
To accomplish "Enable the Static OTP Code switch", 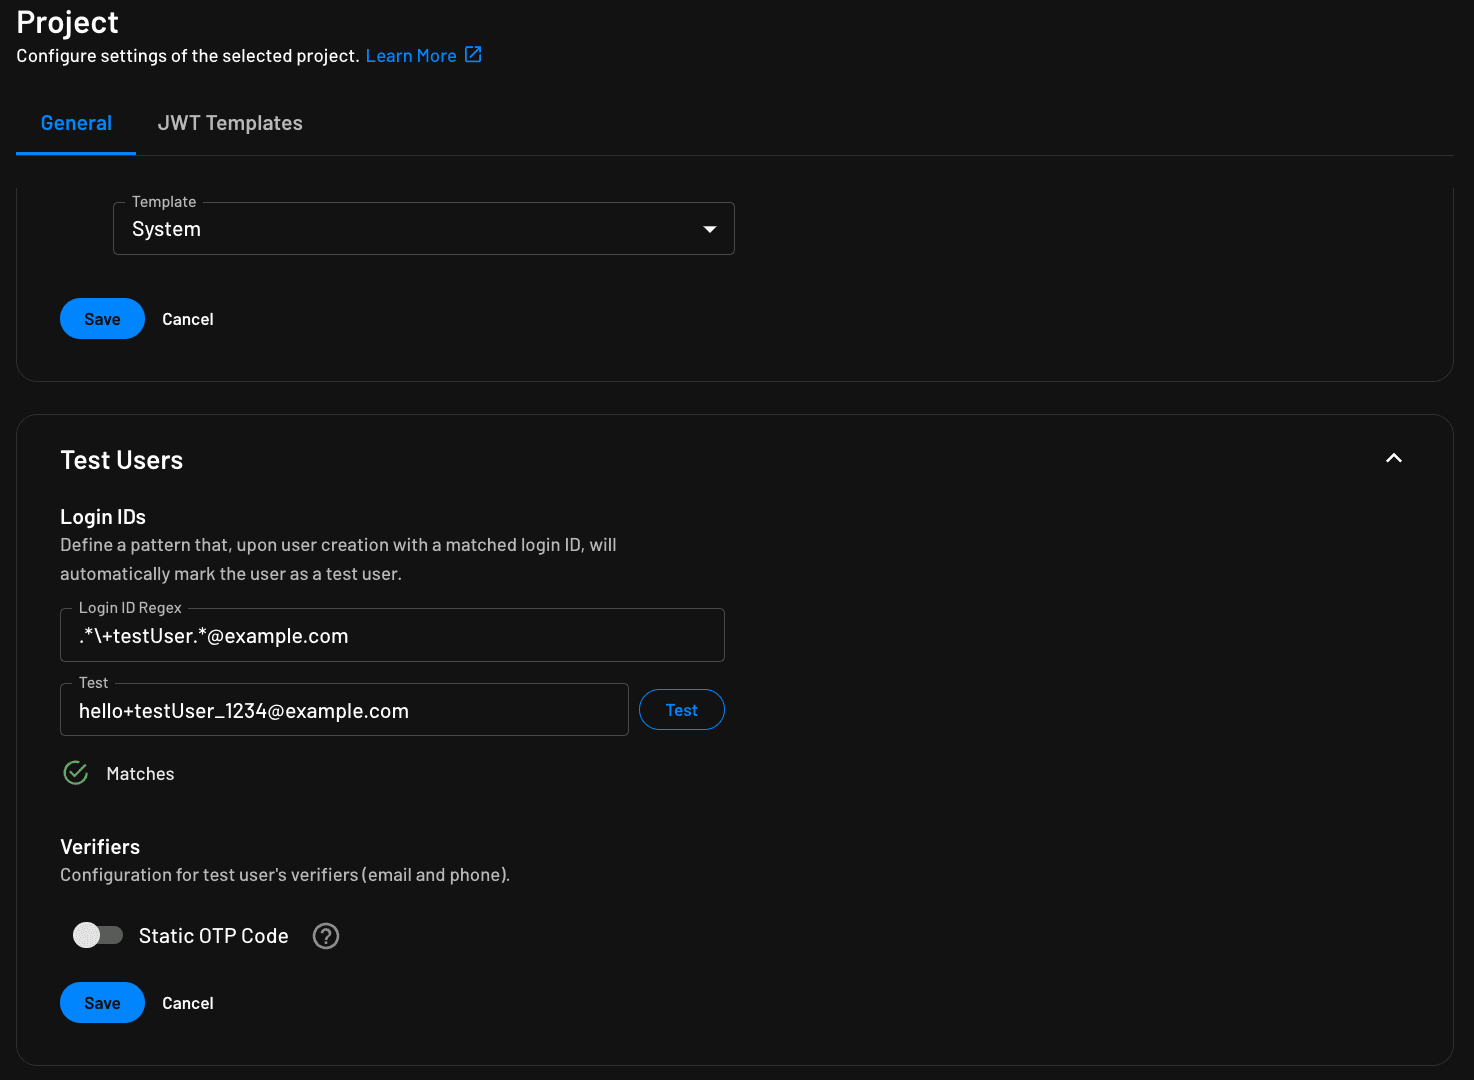I will (x=97, y=934).
